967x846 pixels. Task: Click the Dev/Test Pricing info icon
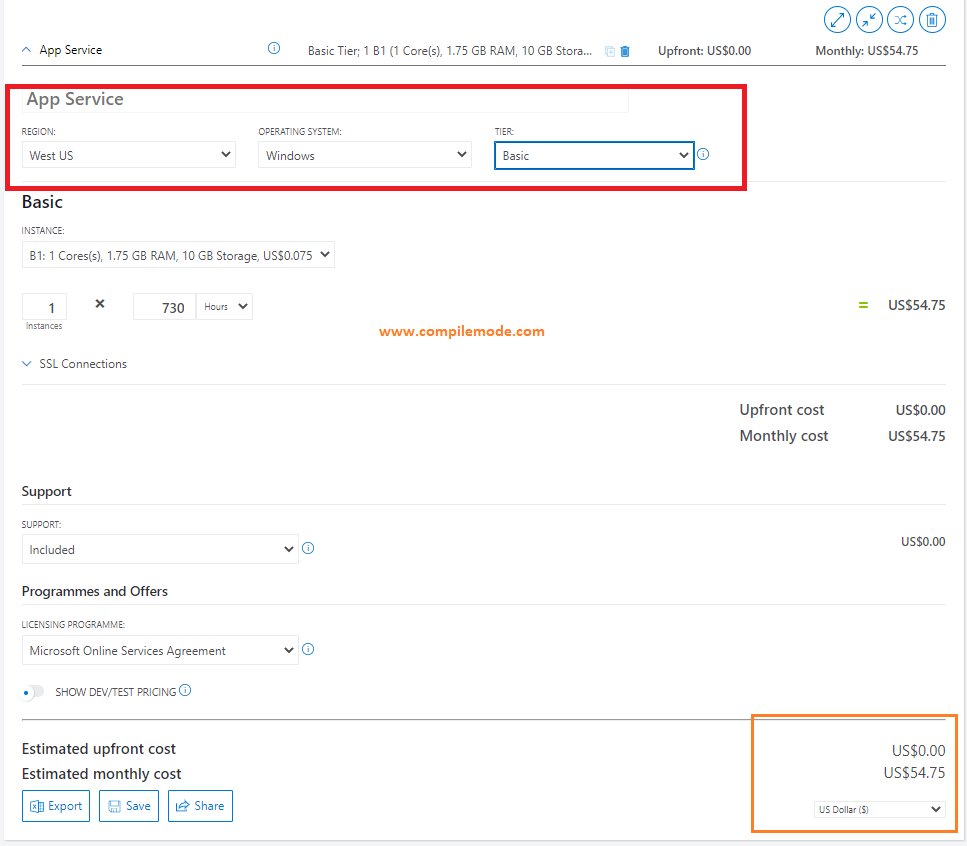tap(185, 690)
